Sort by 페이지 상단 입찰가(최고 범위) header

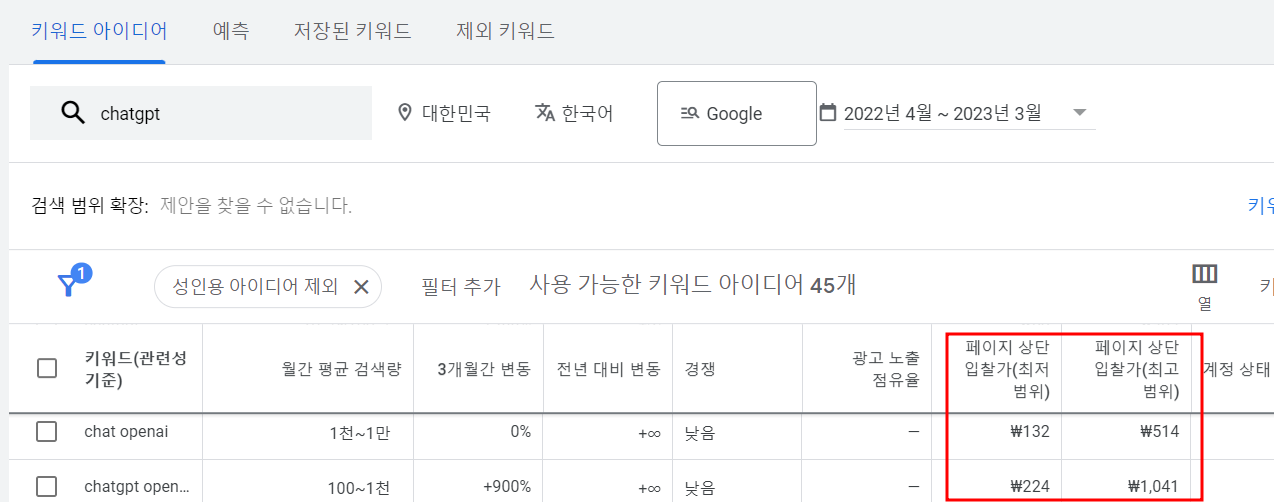click(x=1137, y=369)
